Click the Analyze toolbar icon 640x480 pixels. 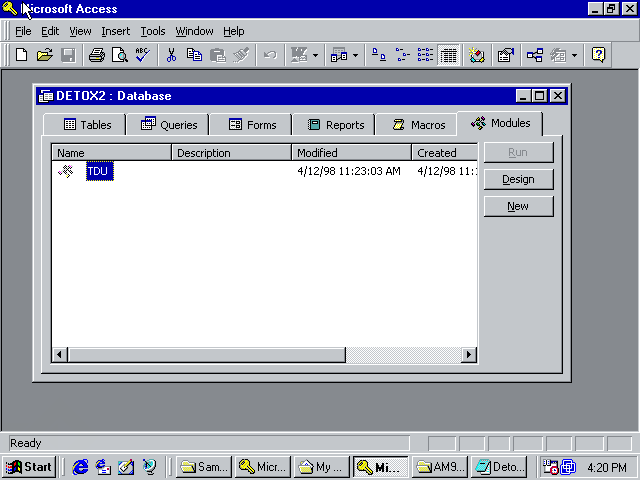pyautogui.click(x=339, y=55)
